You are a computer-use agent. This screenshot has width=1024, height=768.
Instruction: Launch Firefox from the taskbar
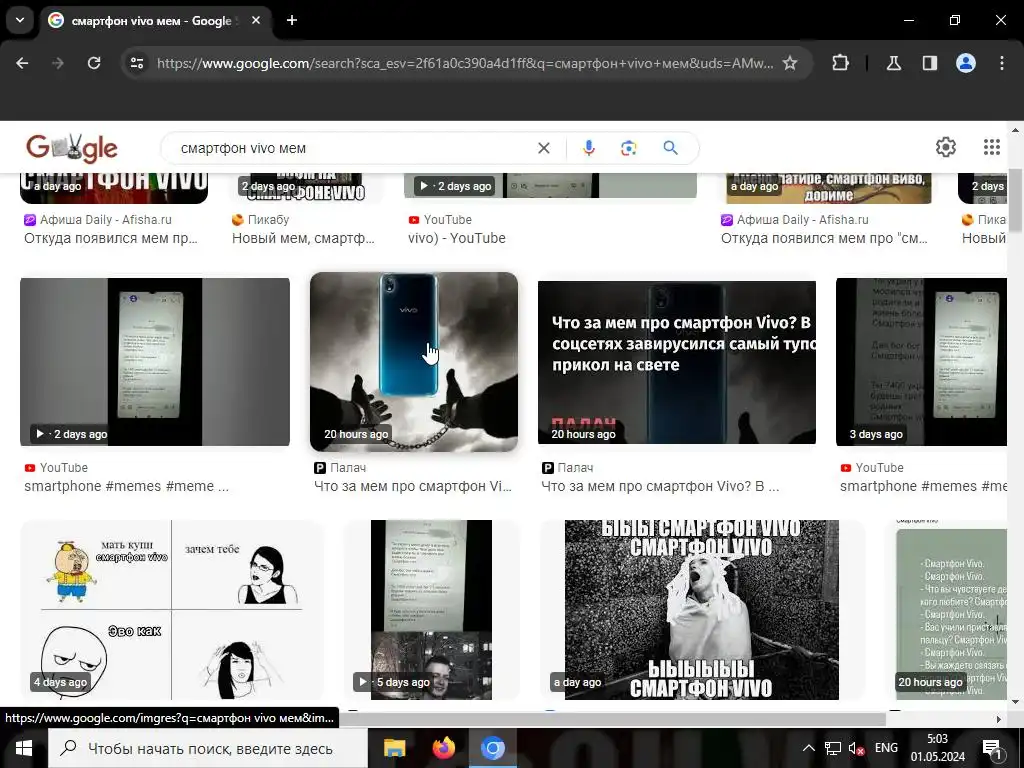(x=444, y=748)
